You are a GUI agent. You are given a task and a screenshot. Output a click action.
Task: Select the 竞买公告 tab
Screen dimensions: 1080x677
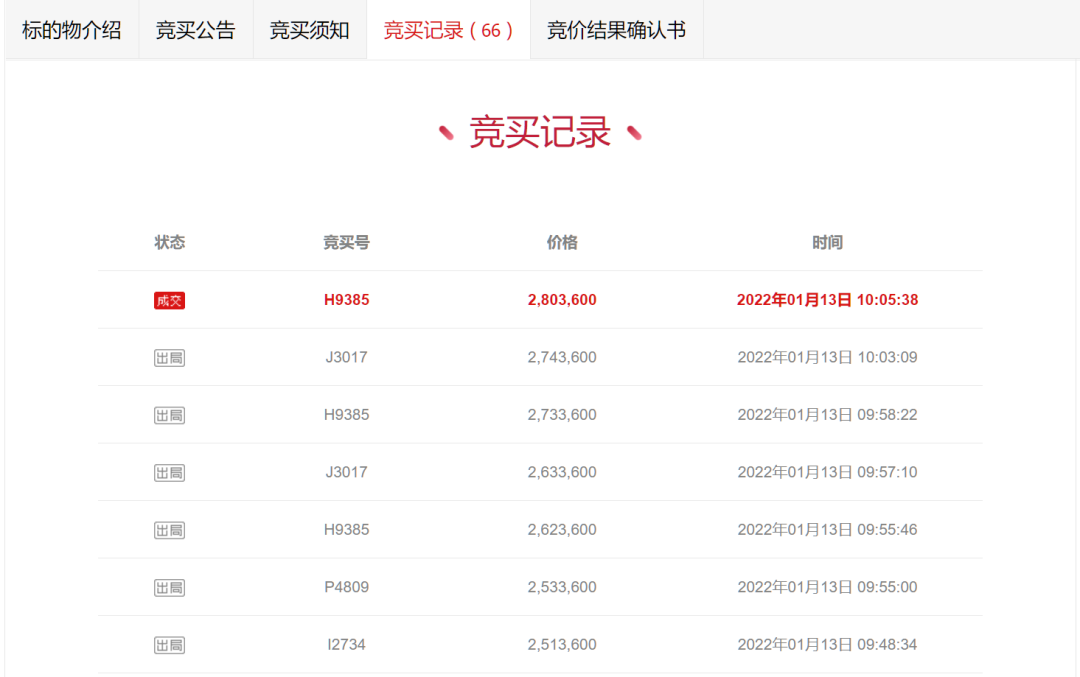coord(195,30)
